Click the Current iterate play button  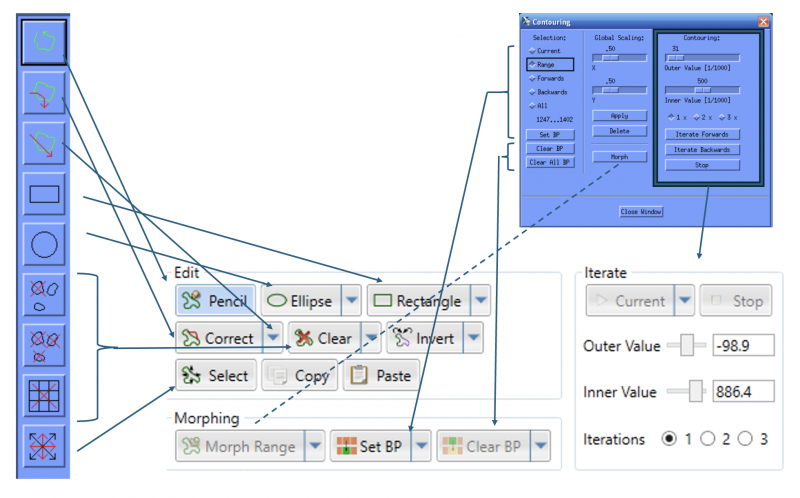click(x=631, y=301)
